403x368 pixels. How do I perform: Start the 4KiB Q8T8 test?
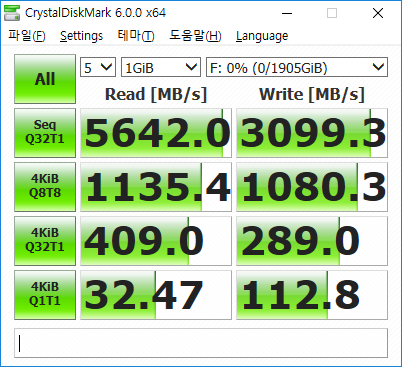pyautogui.click(x=45, y=187)
